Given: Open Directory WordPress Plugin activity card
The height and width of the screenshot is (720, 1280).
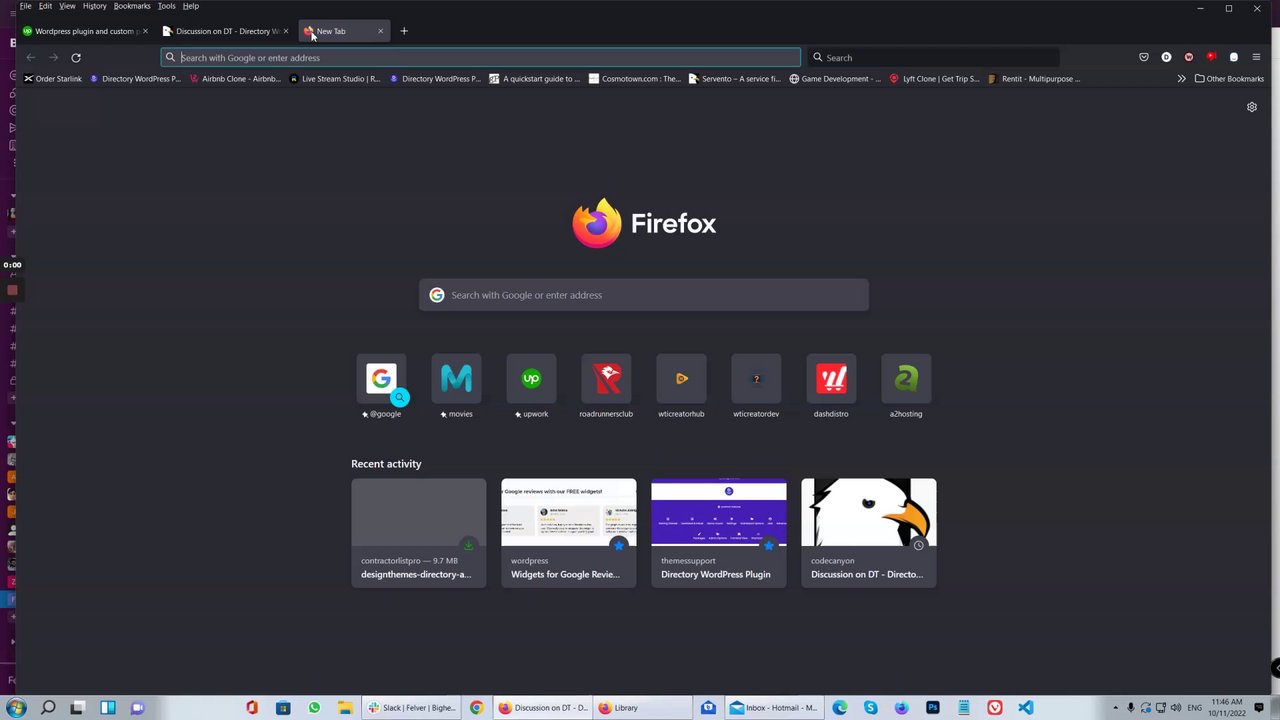Looking at the screenshot, I should 719,533.
